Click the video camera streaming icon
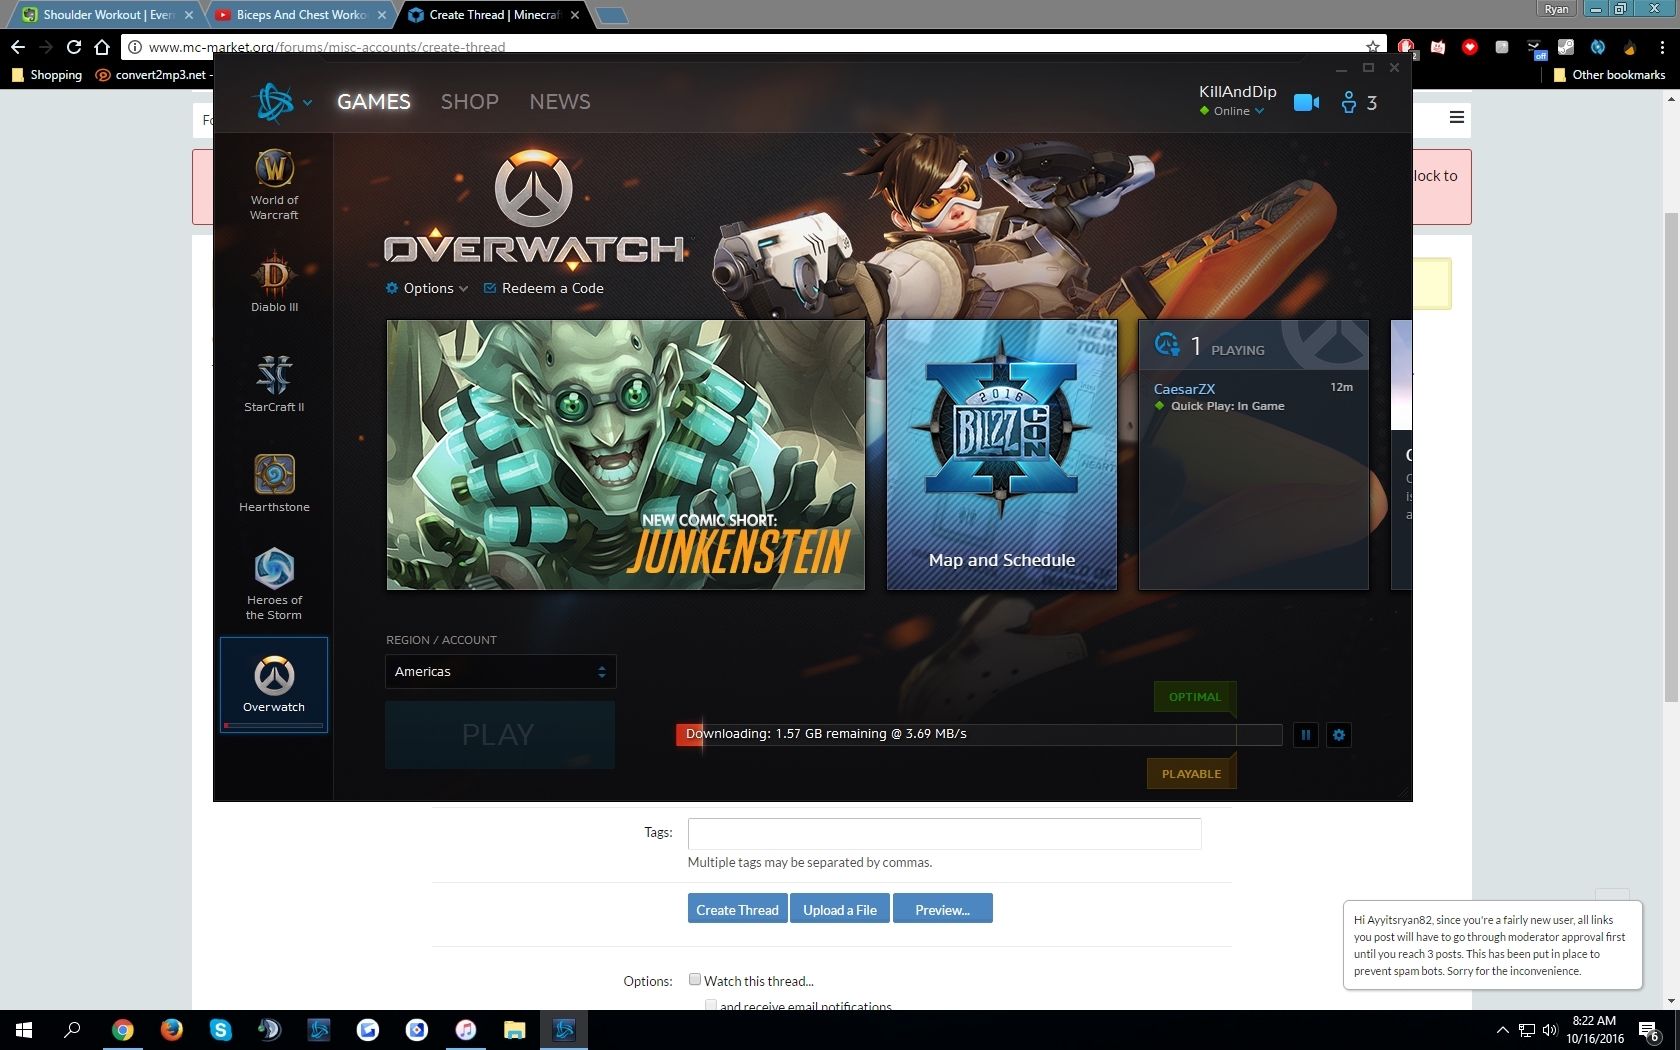 click(x=1306, y=102)
